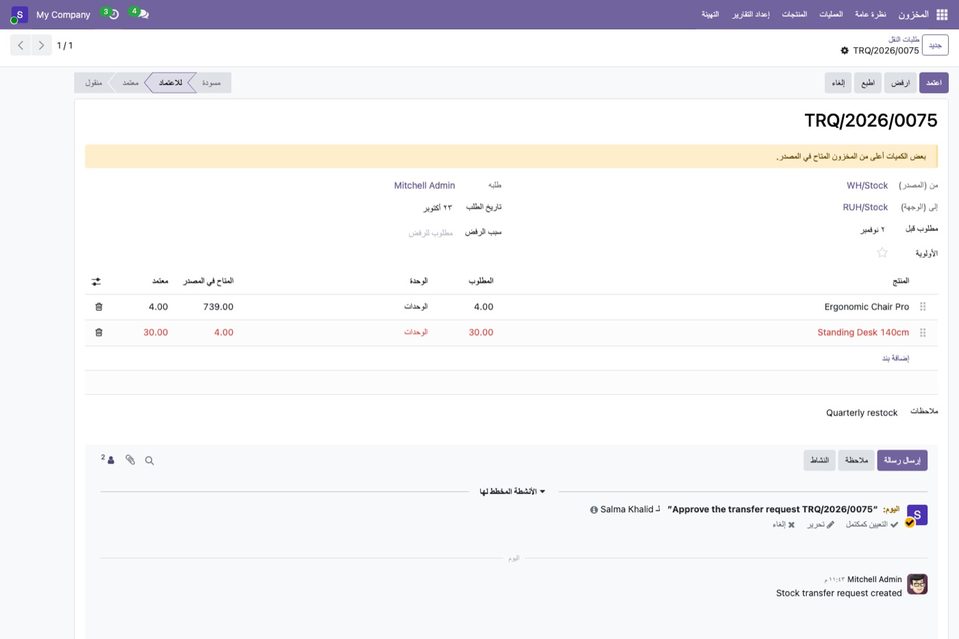Click Mitchell Admin avatar in chatter
The height and width of the screenshot is (639, 959).
click(x=917, y=584)
